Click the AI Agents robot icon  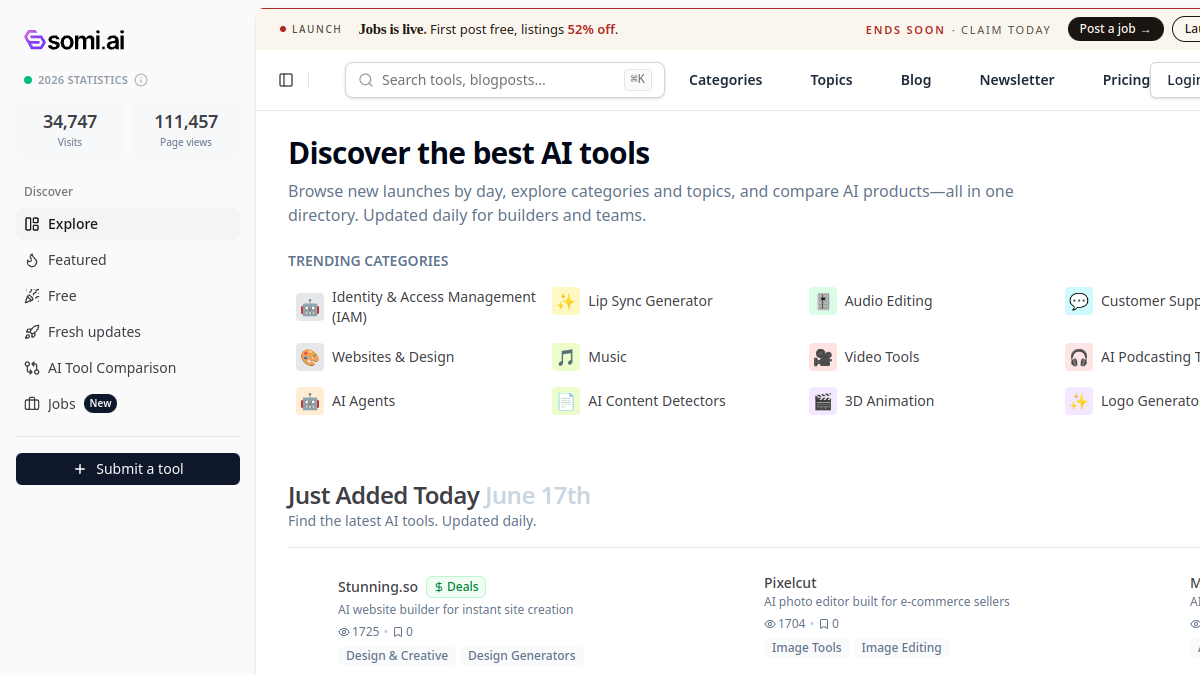(310, 401)
